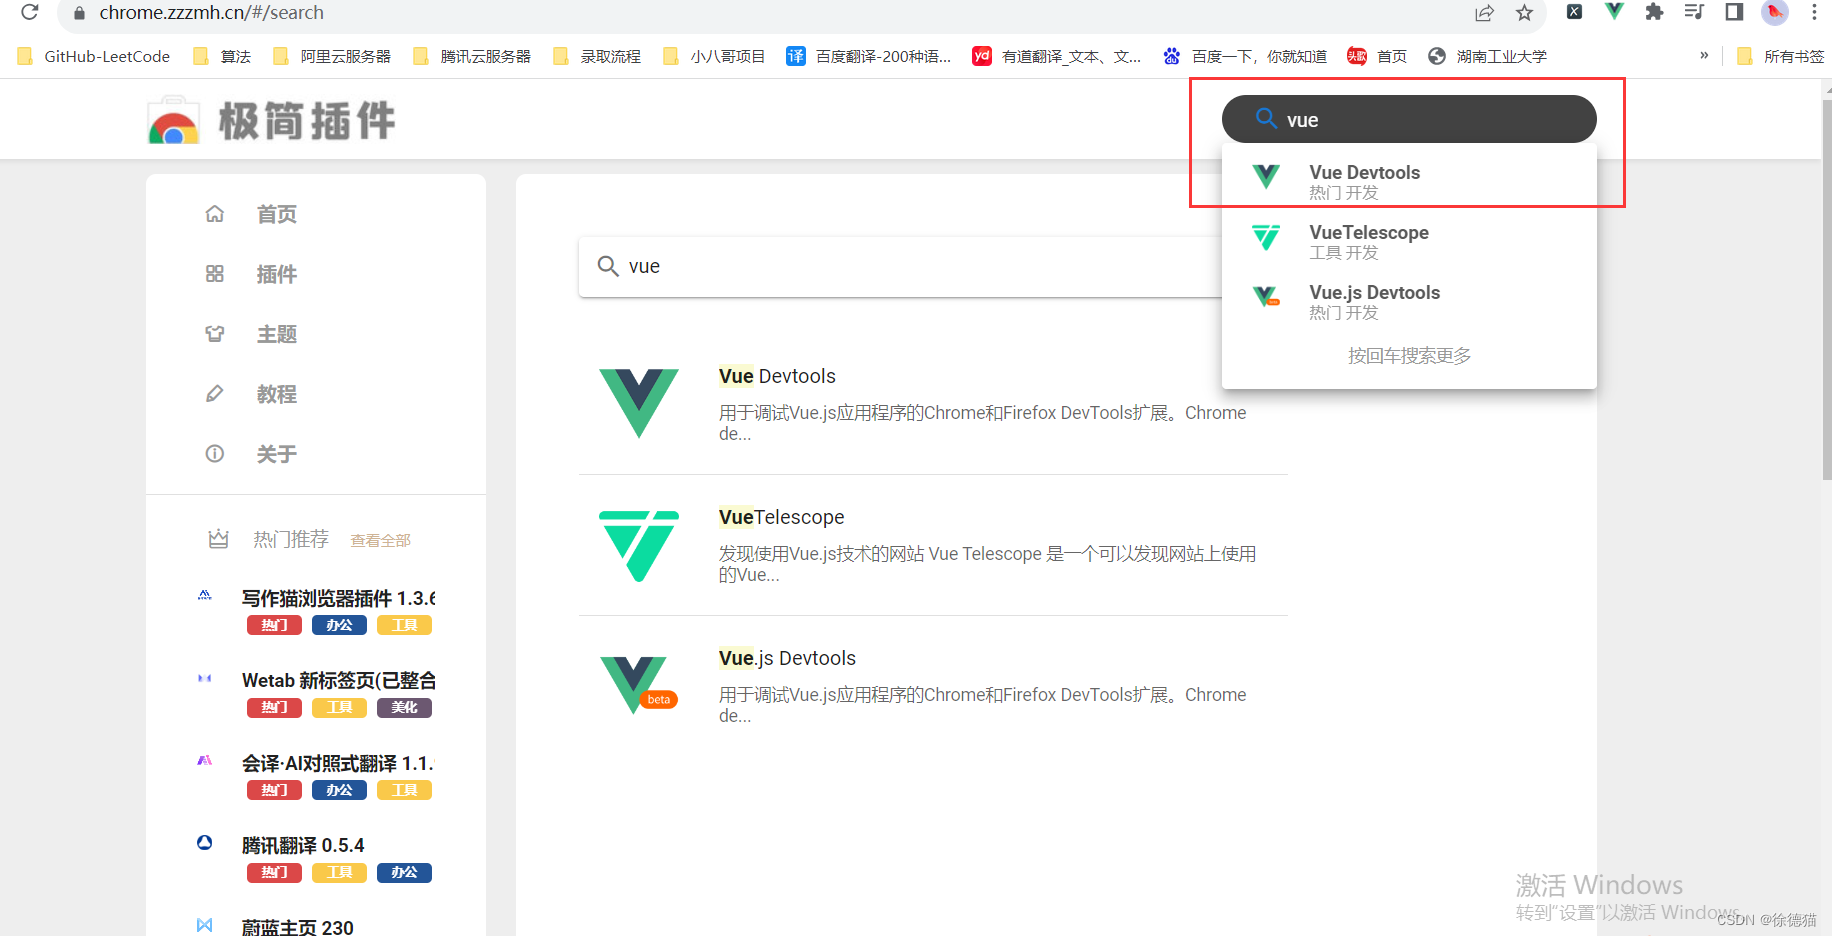Click the 办公 tag under 腾讯翻译
The width and height of the screenshot is (1832, 936).
tap(404, 872)
